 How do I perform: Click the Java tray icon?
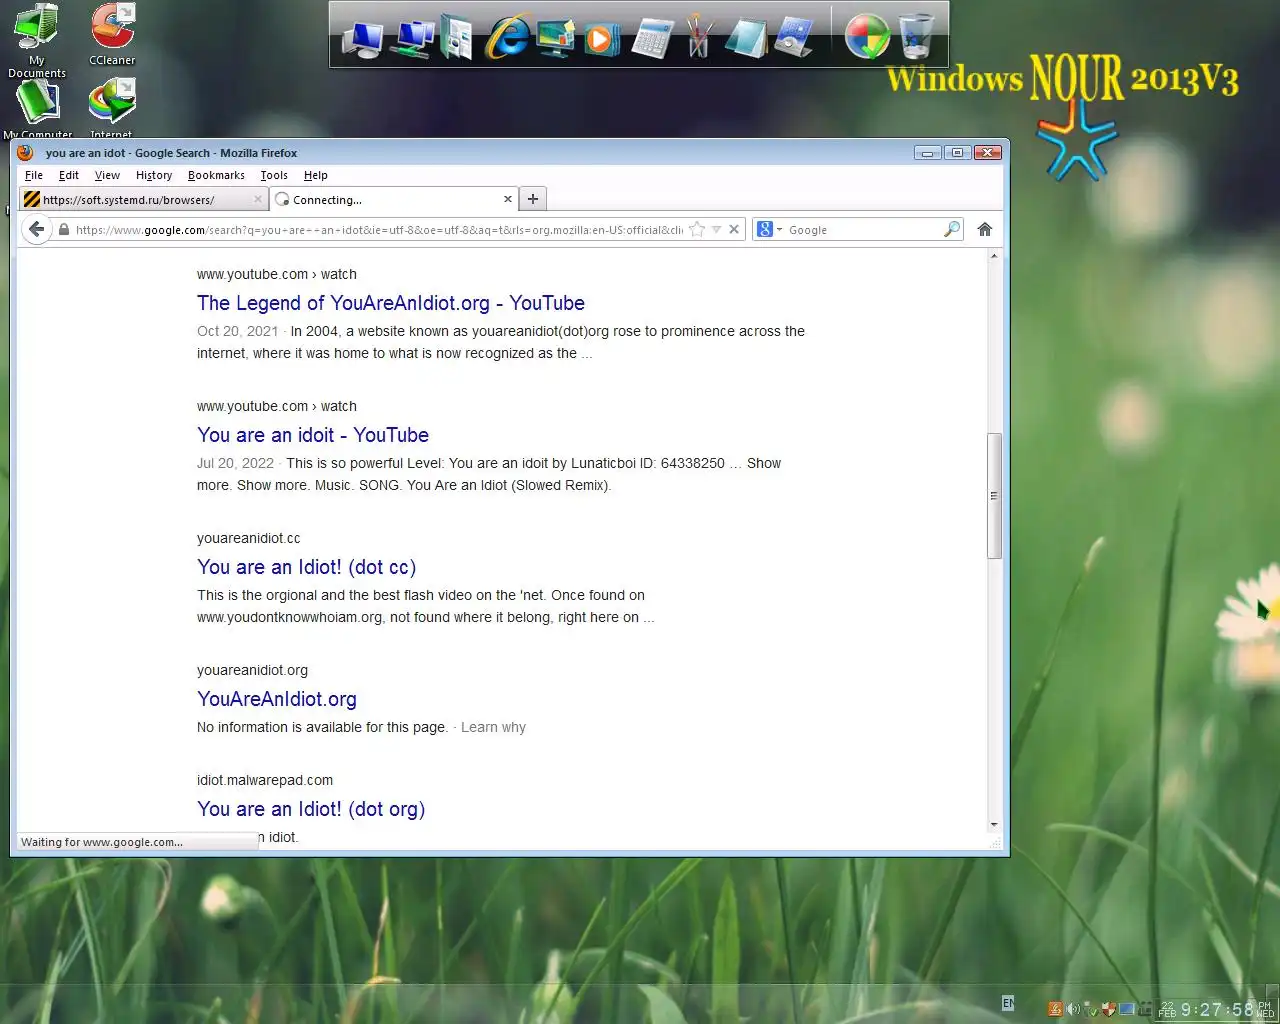pos(1054,1009)
